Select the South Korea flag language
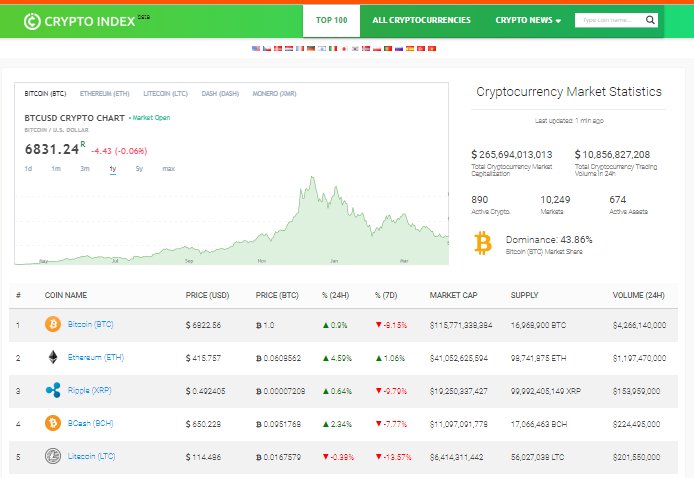694x478 pixels. click(x=355, y=48)
